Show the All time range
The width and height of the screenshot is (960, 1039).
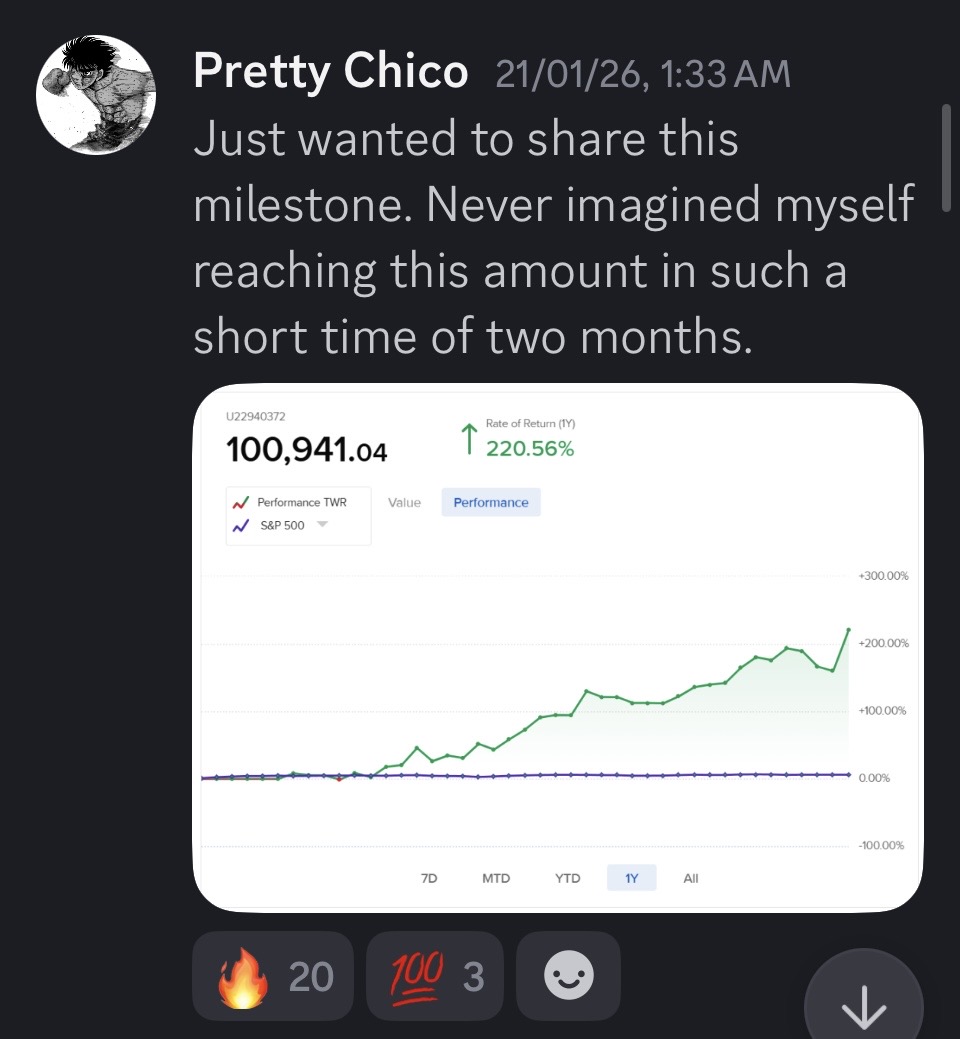click(x=691, y=878)
